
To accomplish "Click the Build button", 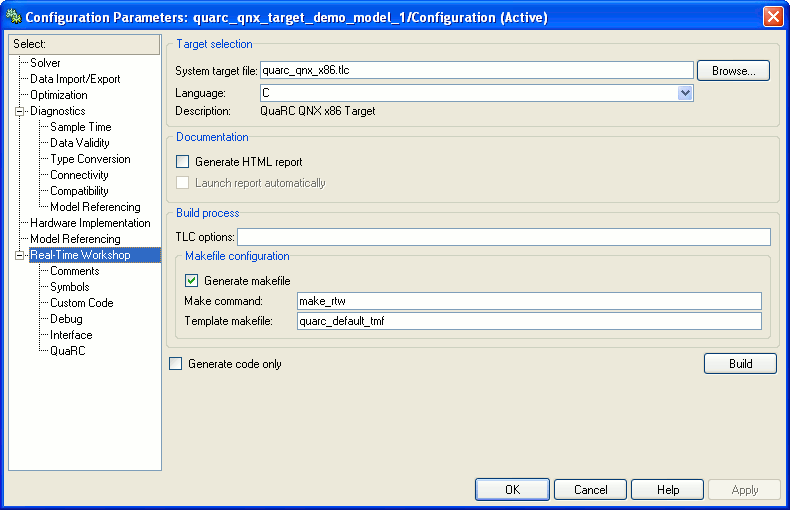I will [x=740, y=363].
